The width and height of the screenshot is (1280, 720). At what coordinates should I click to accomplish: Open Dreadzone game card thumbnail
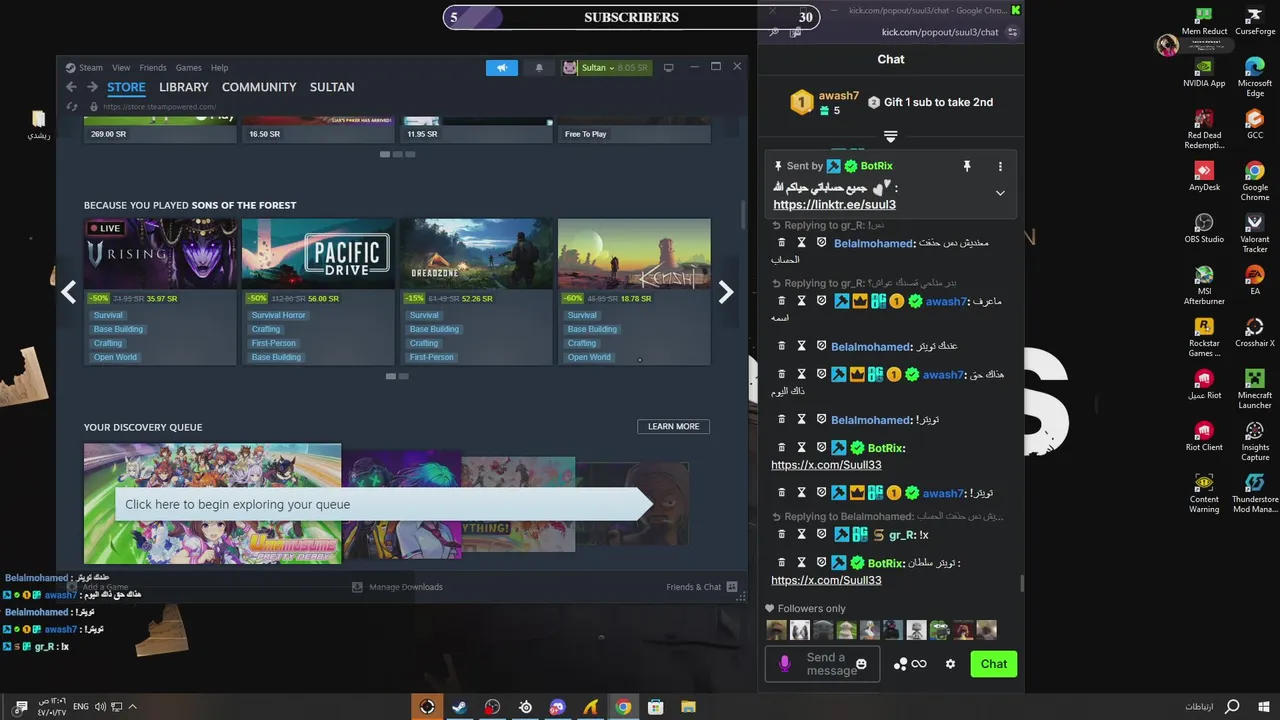coord(476,254)
